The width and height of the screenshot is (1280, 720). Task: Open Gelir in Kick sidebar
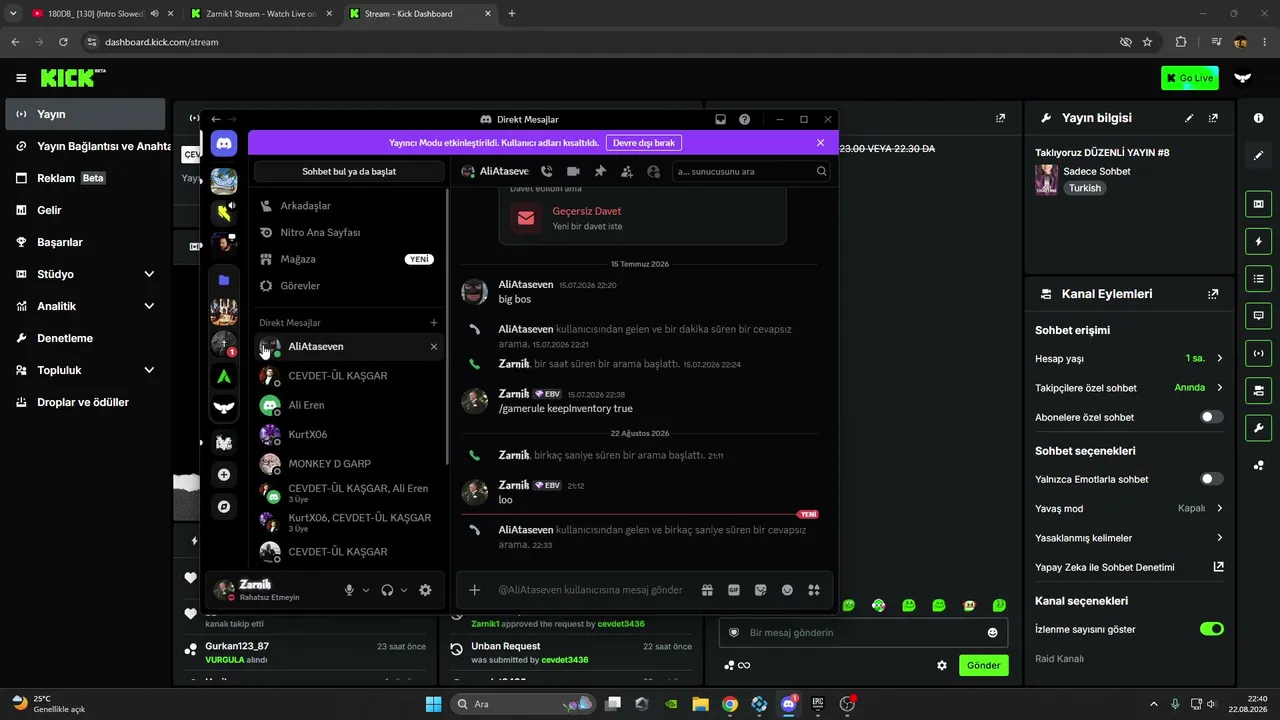coord(85,210)
